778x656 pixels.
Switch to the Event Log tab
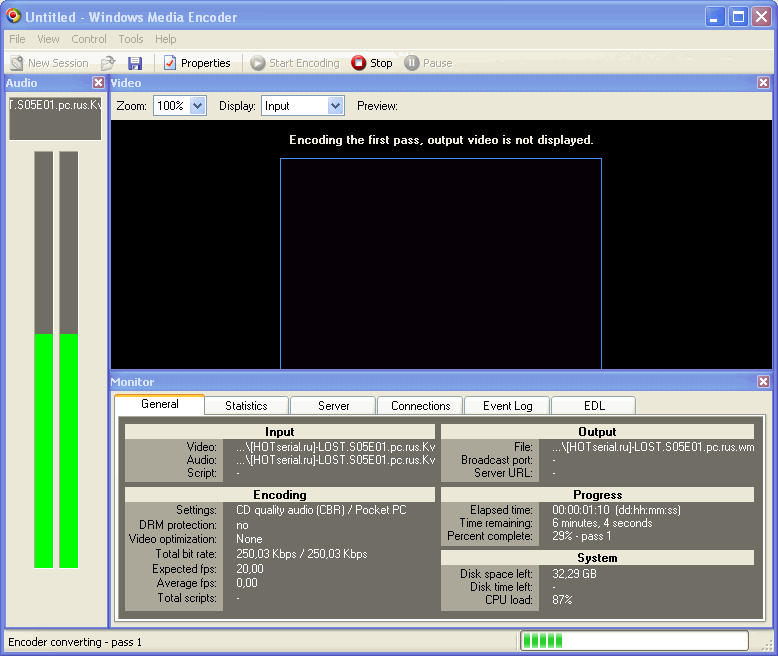point(507,406)
